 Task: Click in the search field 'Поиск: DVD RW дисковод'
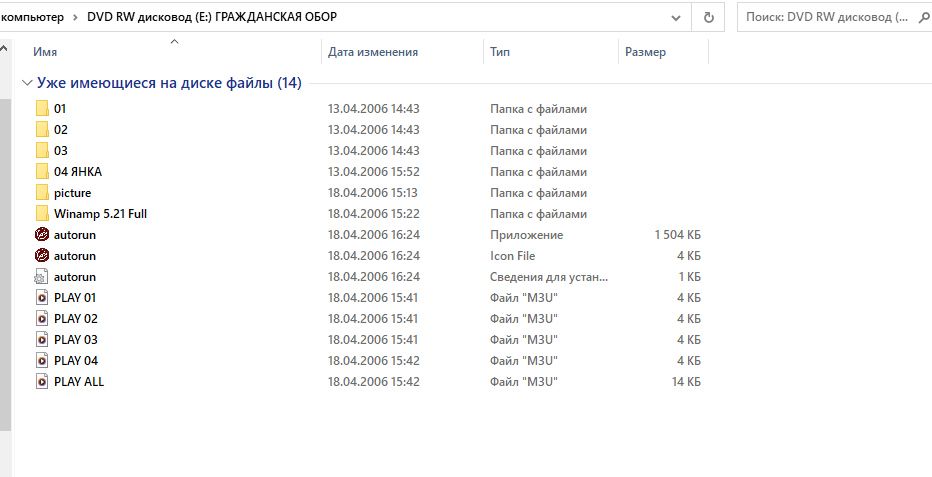(x=826, y=17)
